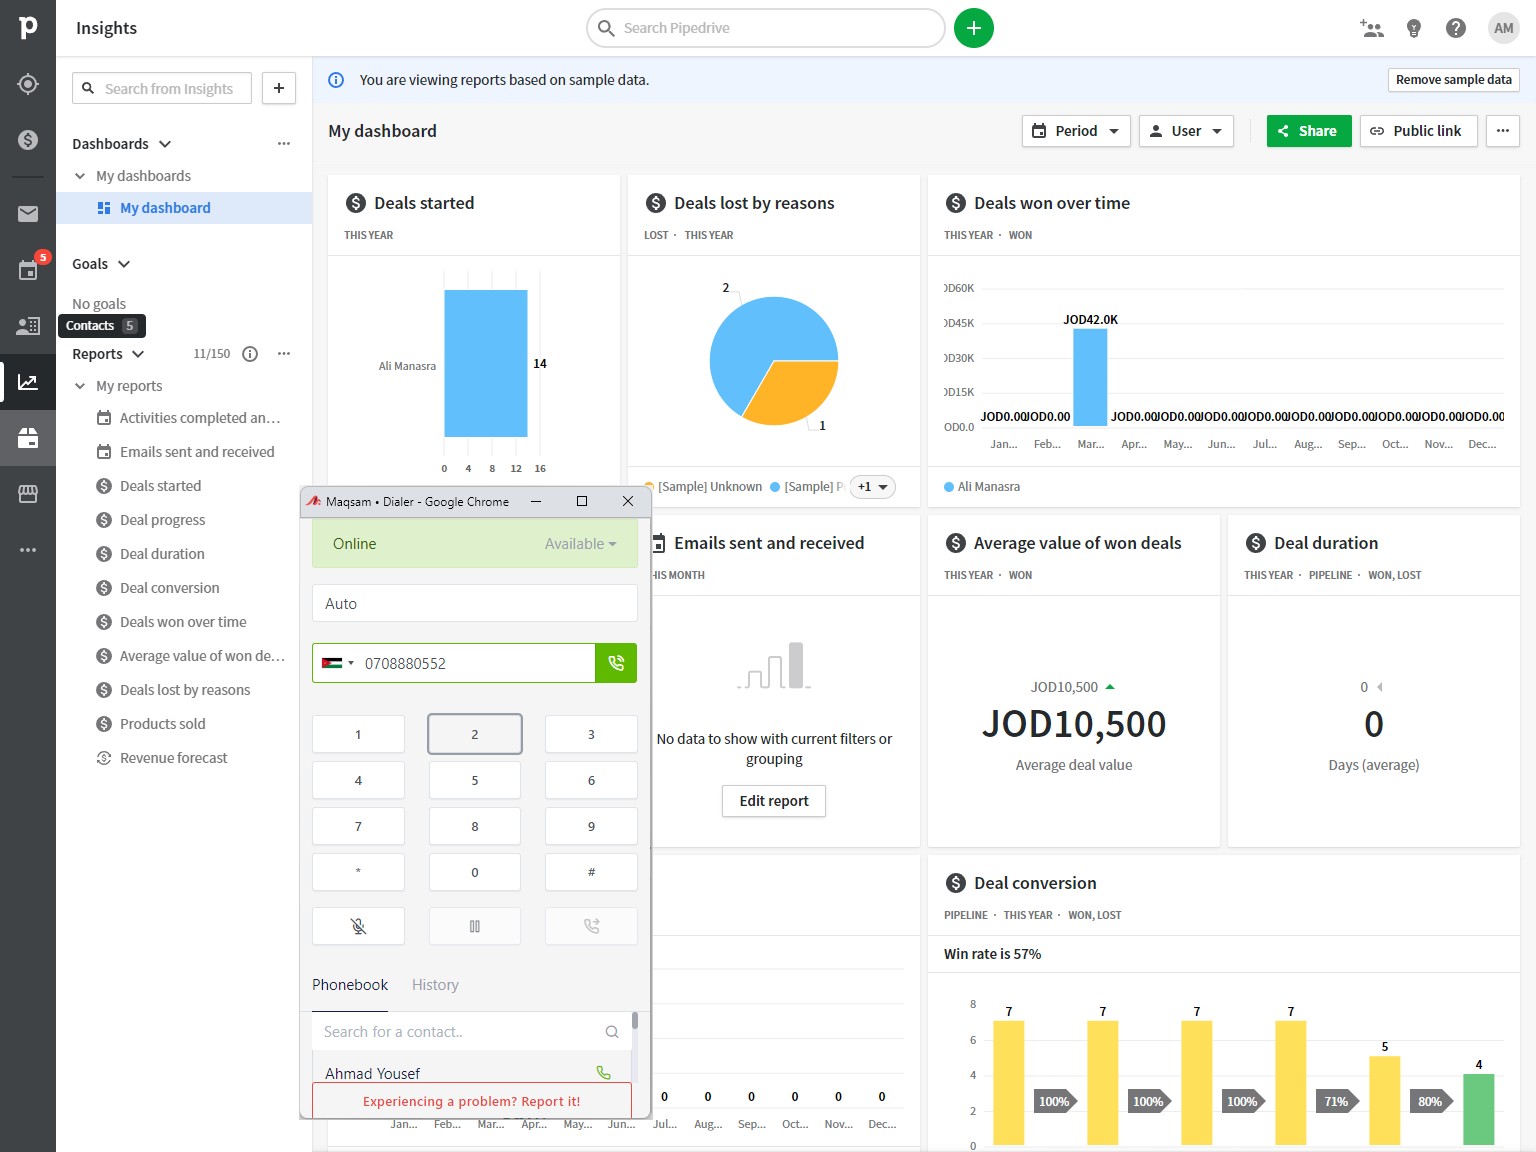The image size is (1536, 1152).
Task: Click the mute microphone button in dialer
Action: 358,926
